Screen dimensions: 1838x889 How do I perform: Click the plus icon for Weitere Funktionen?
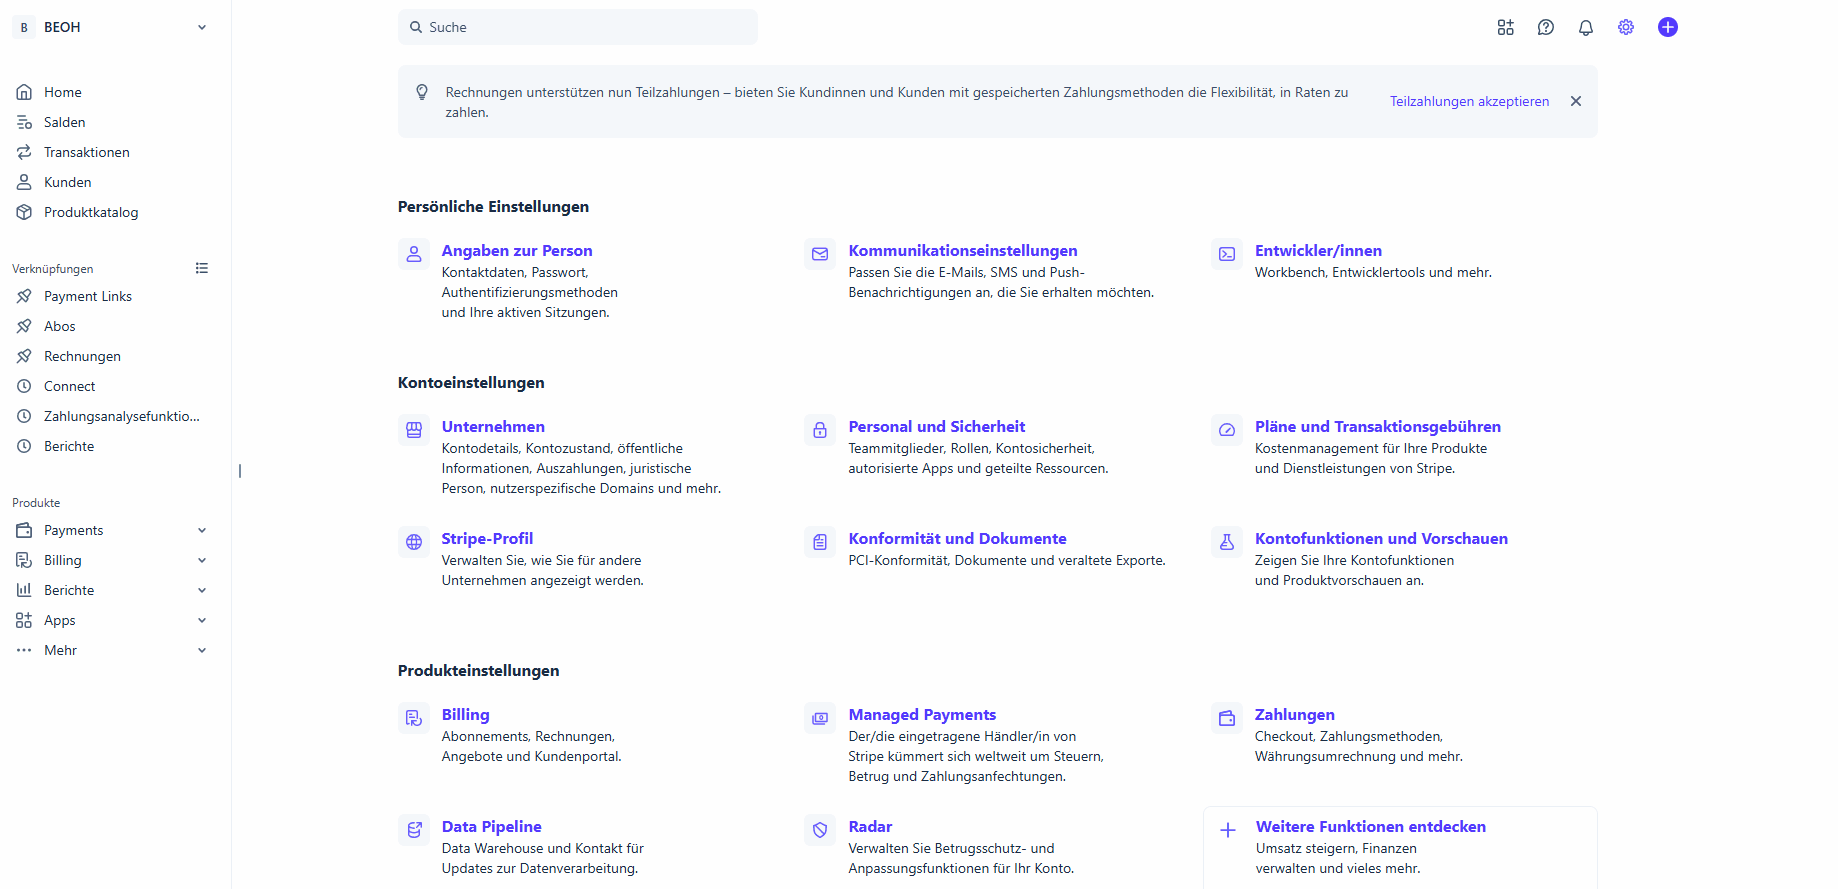pos(1228,830)
